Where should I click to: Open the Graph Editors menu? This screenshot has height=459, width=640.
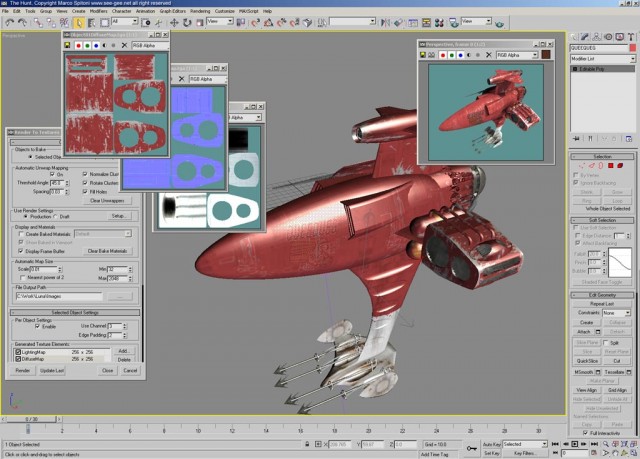tap(172, 11)
